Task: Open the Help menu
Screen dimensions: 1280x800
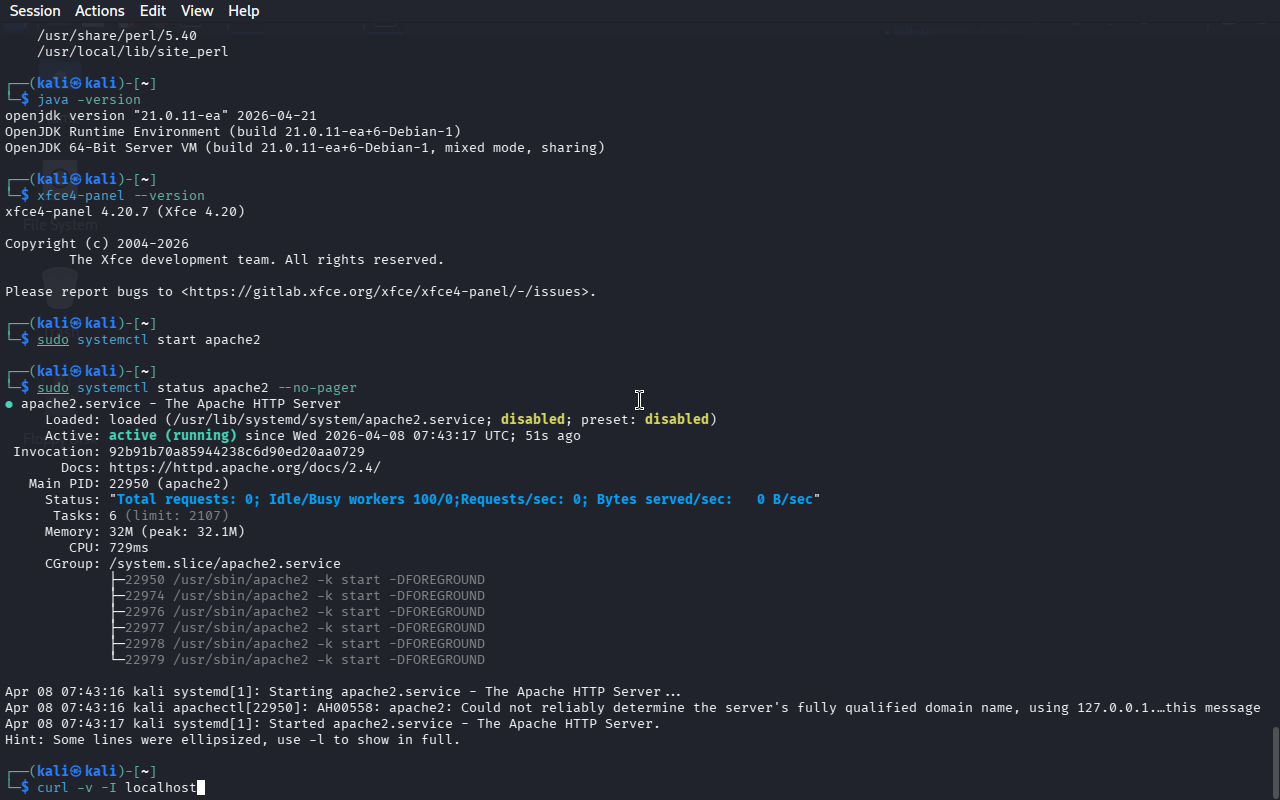Action: click(243, 11)
